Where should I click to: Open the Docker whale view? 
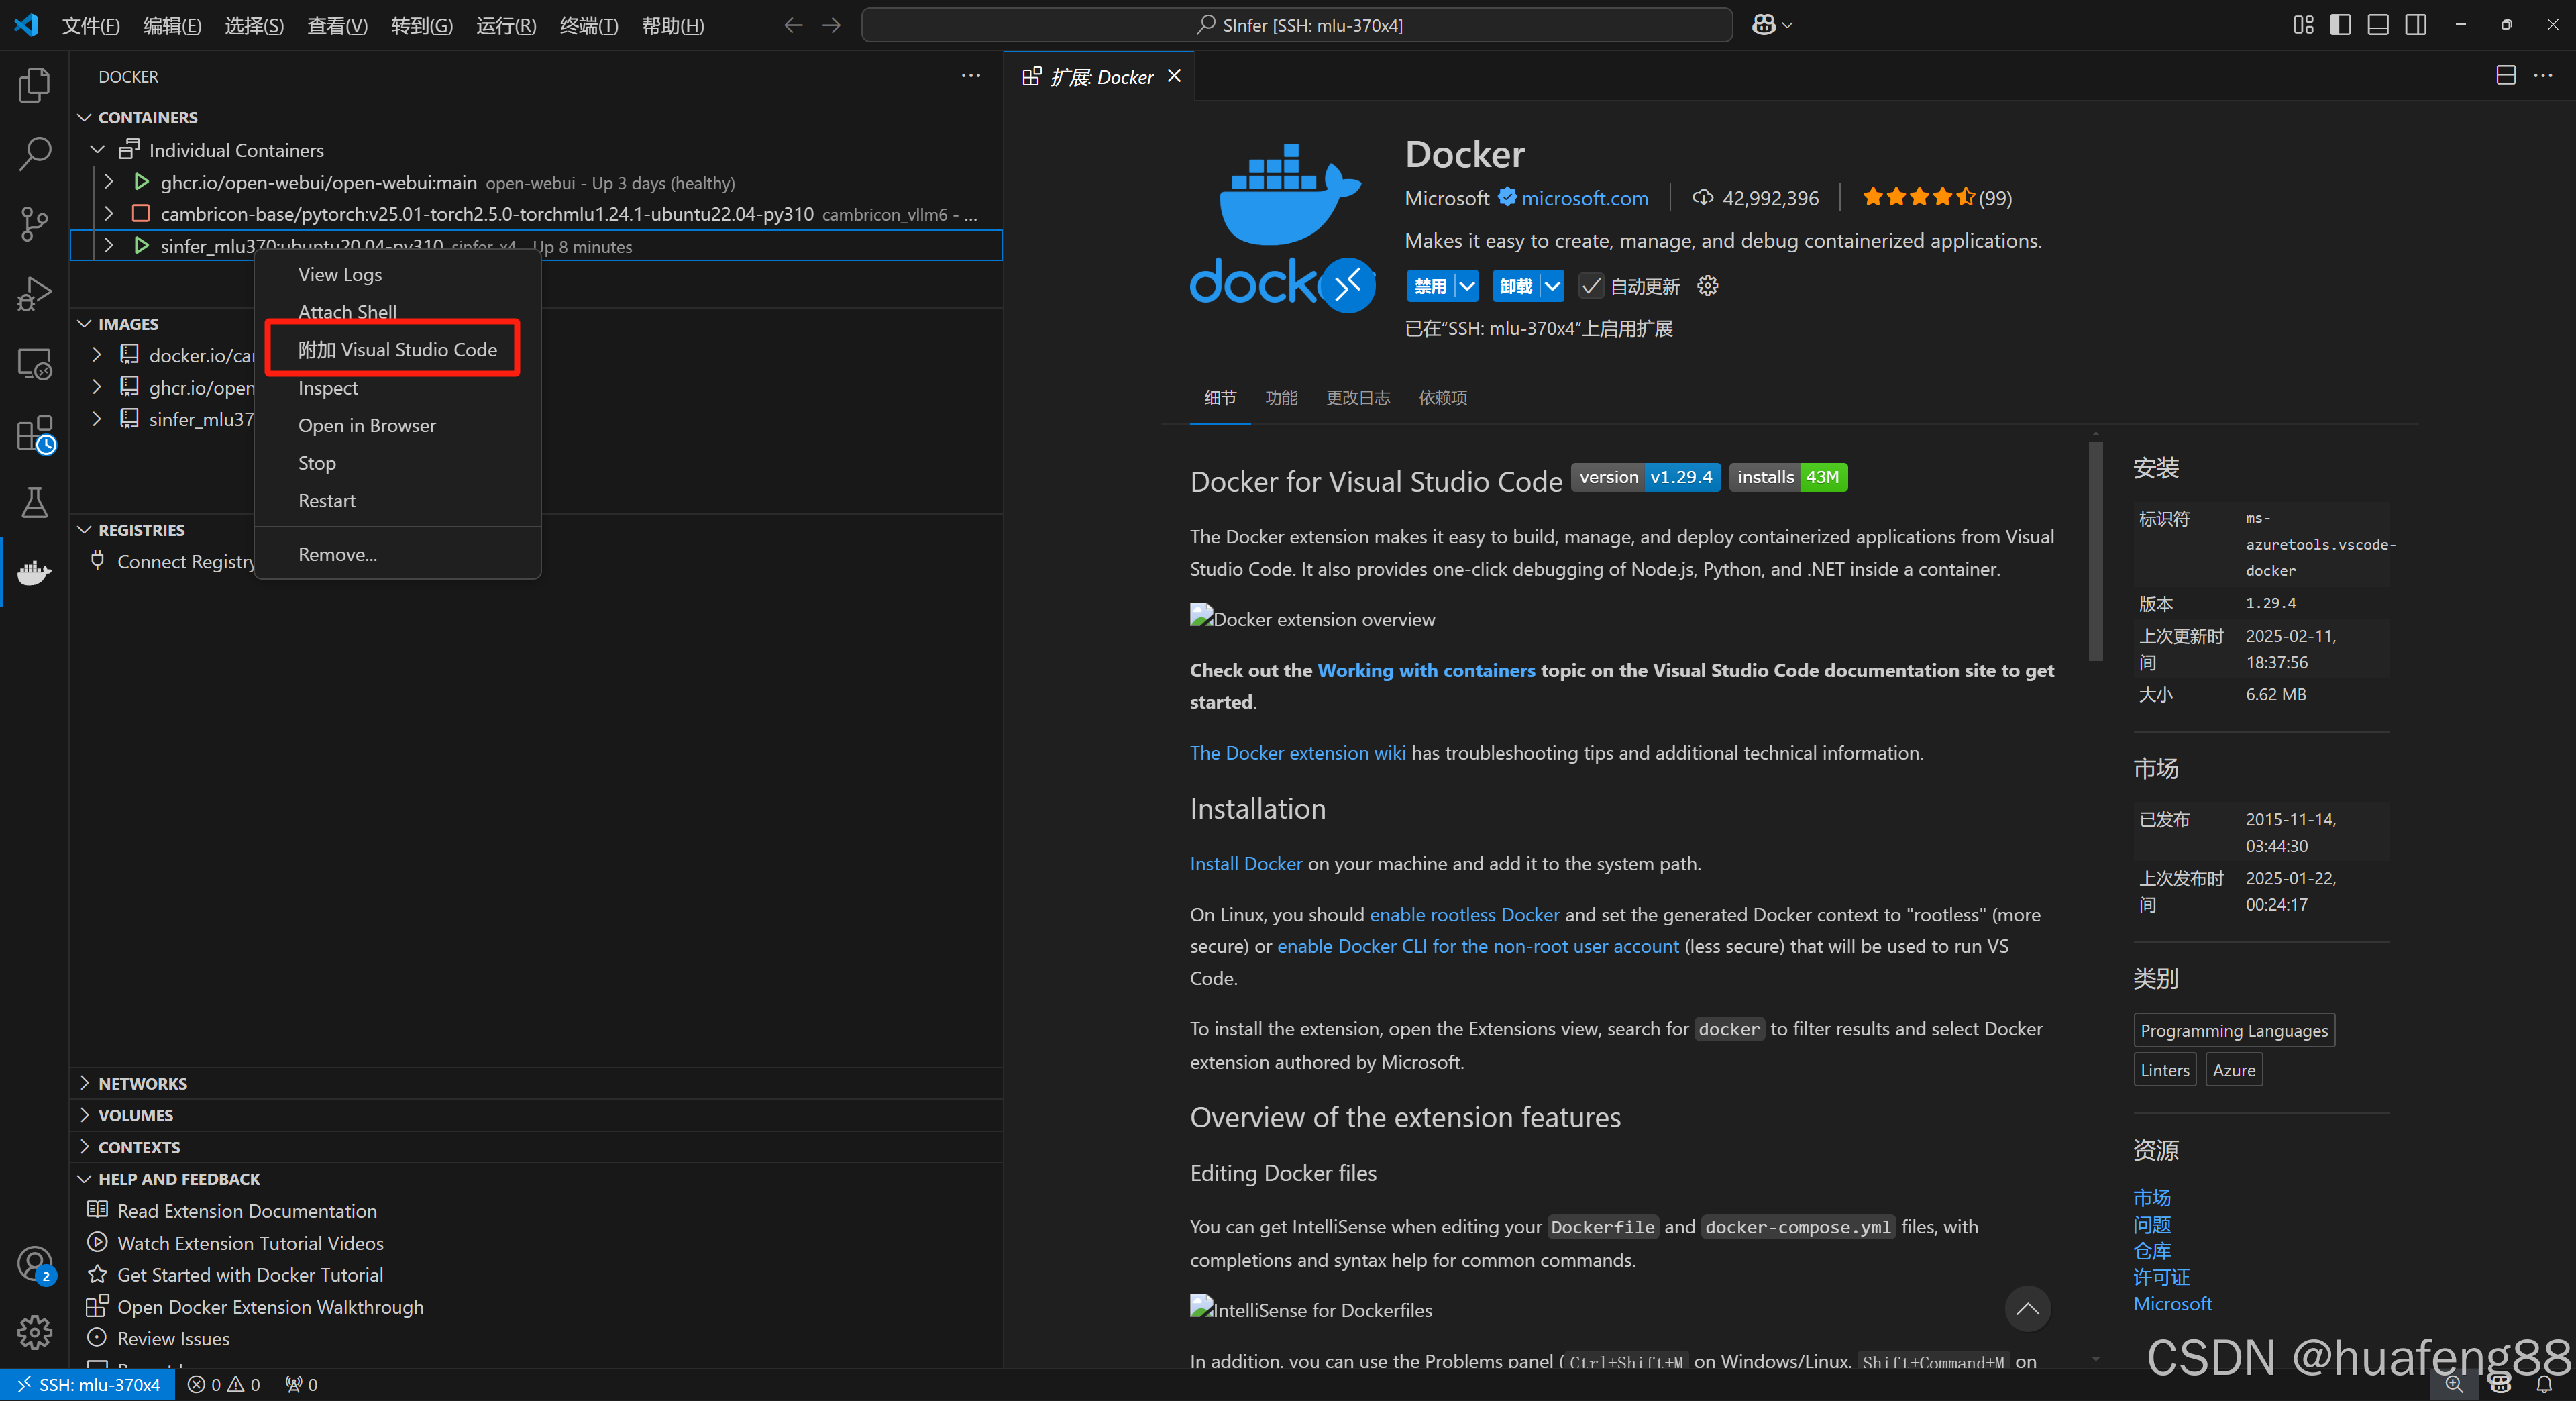pyautogui.click(x=34, y=572)
